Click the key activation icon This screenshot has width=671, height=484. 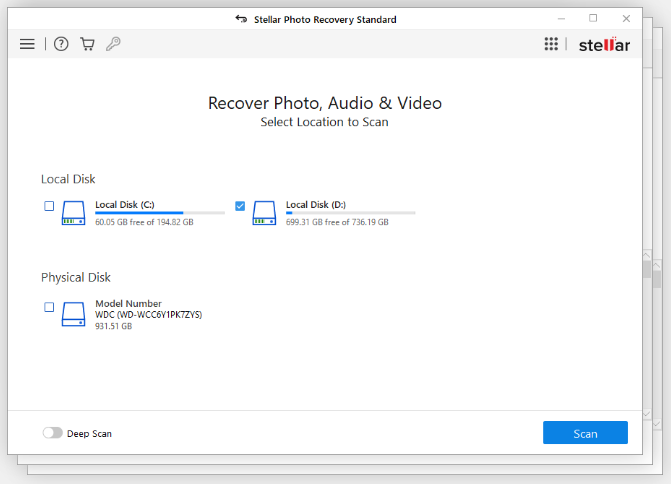[113, 44]
